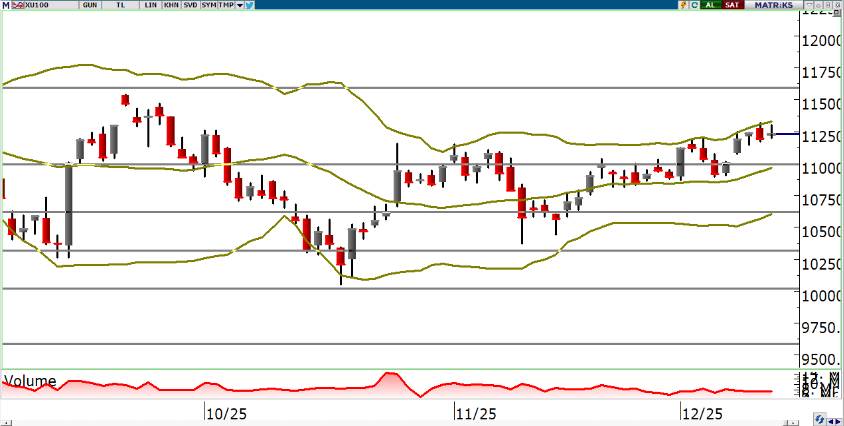Image resolution: width=844 pixels, height=426 pixels.
Task: Toggle the LIN scale option
Action: point(151,5)
